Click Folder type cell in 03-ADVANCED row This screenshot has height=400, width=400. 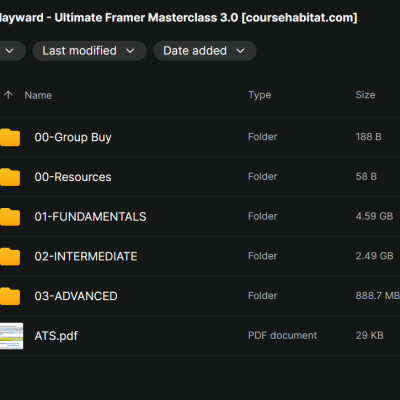click(262, 295)
